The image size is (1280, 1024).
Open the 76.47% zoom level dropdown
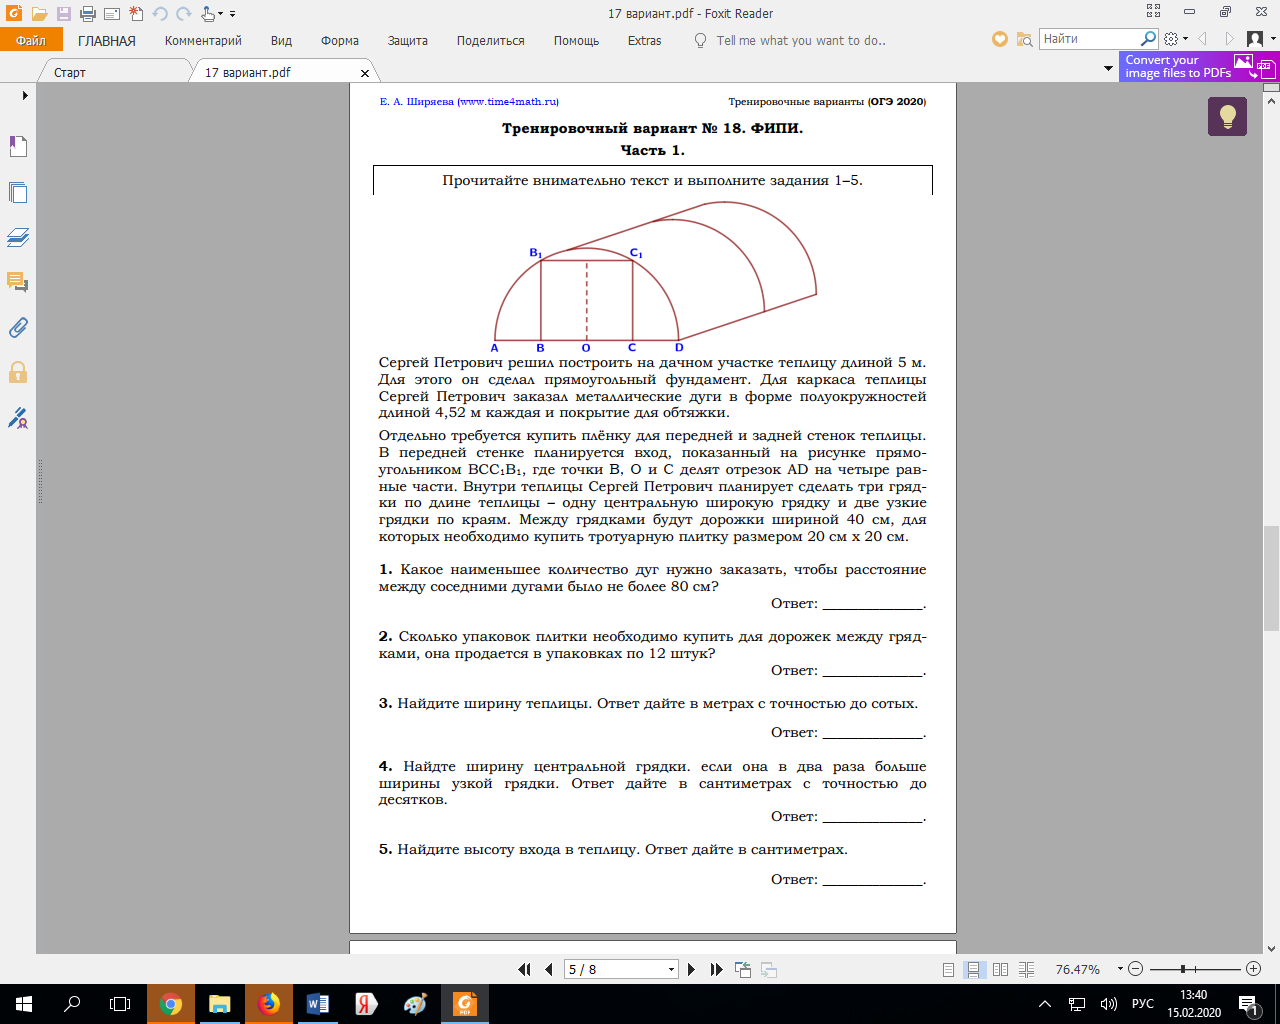(1120, 970)
